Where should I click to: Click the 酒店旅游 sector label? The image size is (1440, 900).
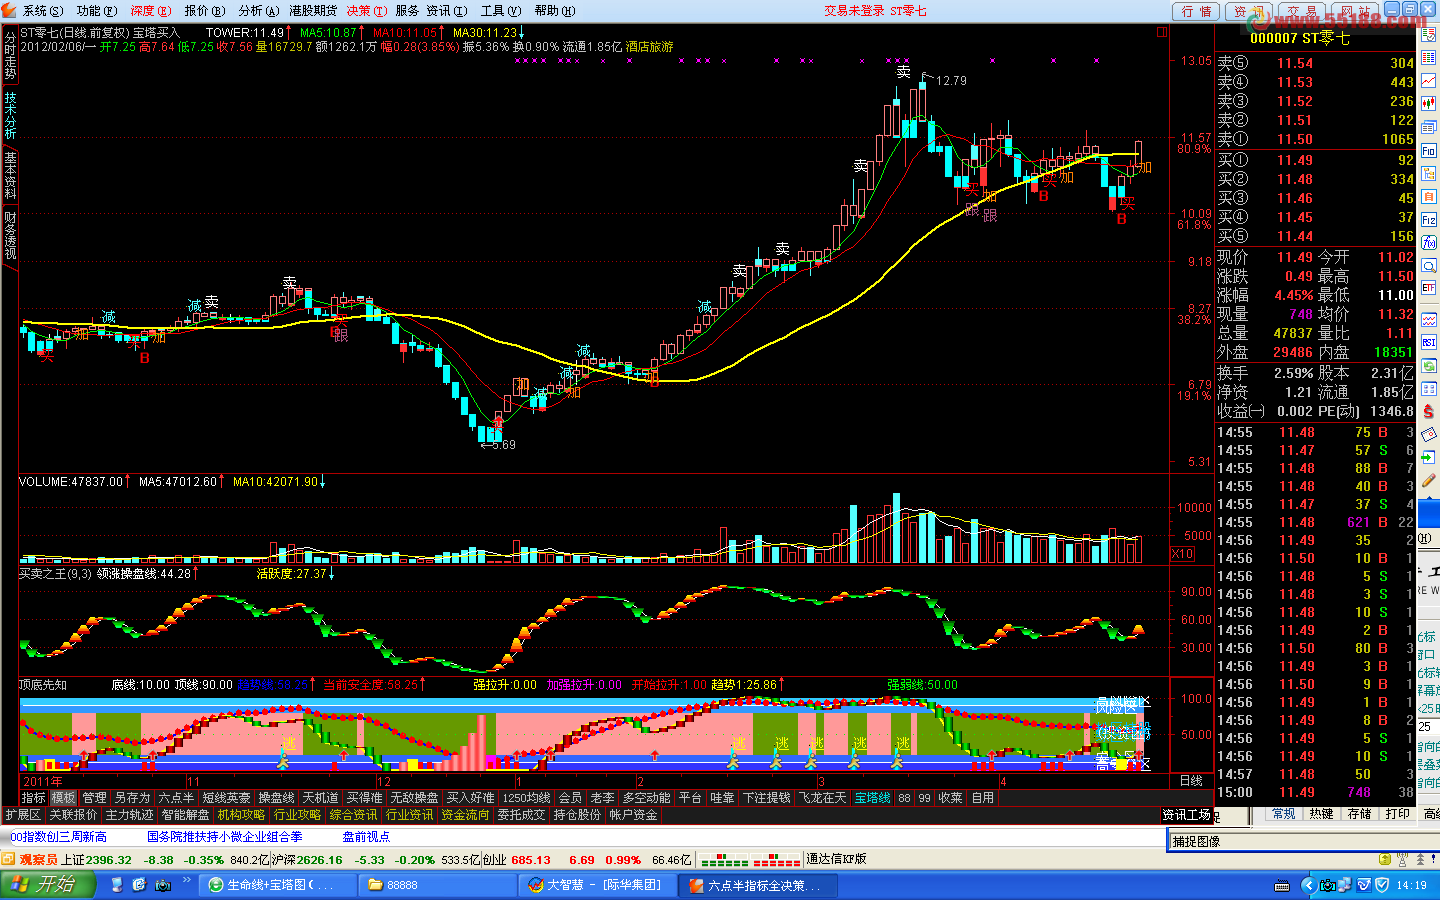coord(649,47)
